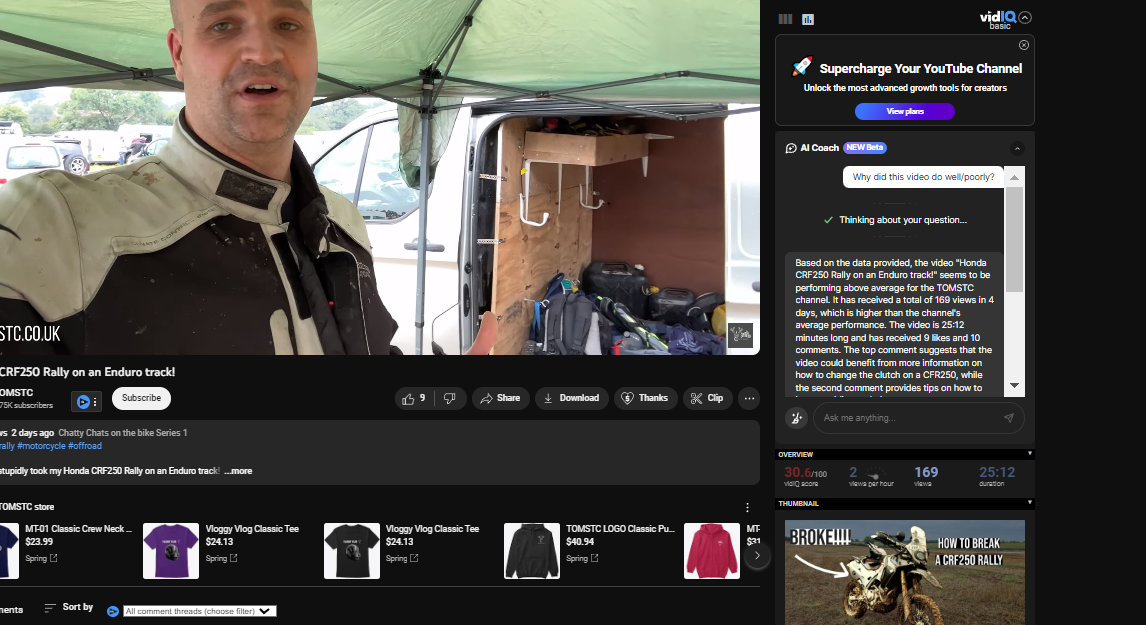This screenshot has height=625, width=1146.
Task: Open the vidIQ bar chart stats icon
Action: coord(808,19)
